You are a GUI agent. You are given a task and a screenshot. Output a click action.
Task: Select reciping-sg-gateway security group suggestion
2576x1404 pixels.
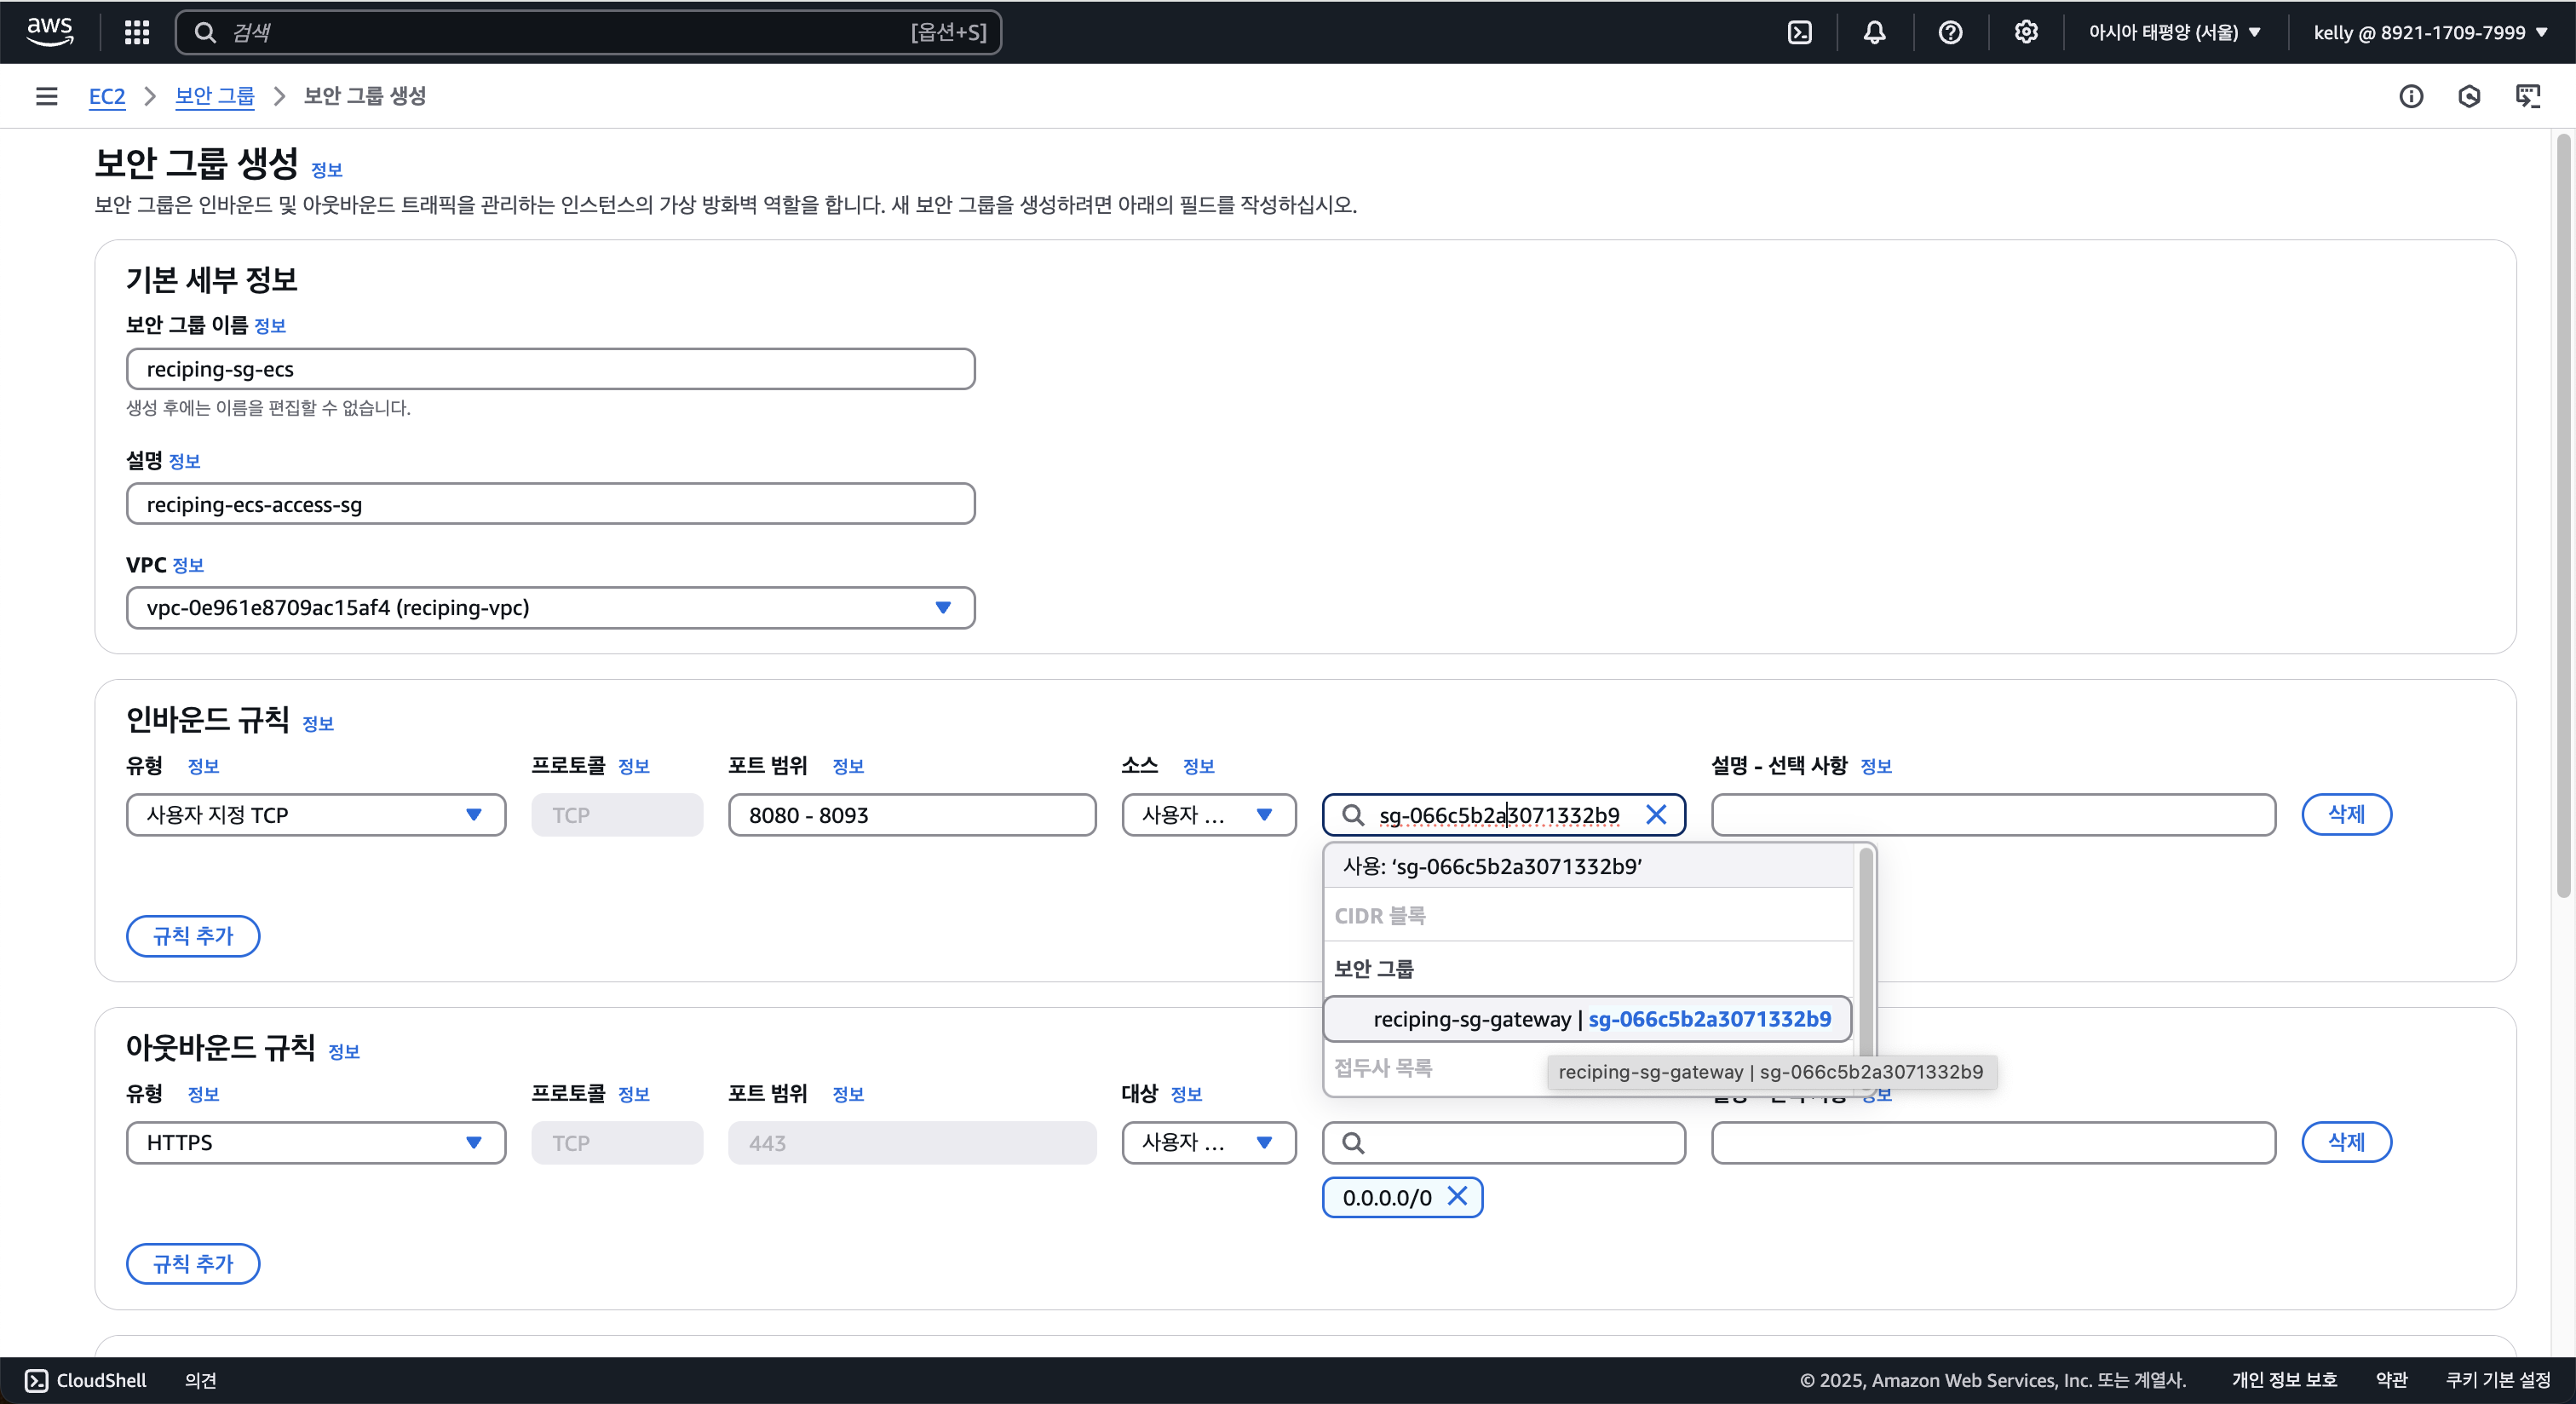(x=1587, y=1019)
